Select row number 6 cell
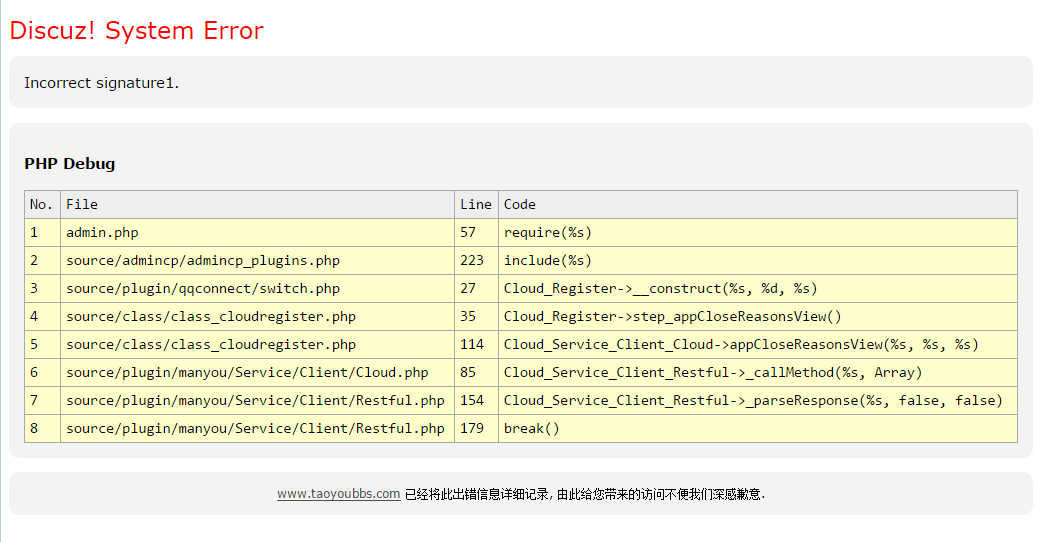Image resolution: width=1038 pixels, height=542 pixels. tap(42, 373)
